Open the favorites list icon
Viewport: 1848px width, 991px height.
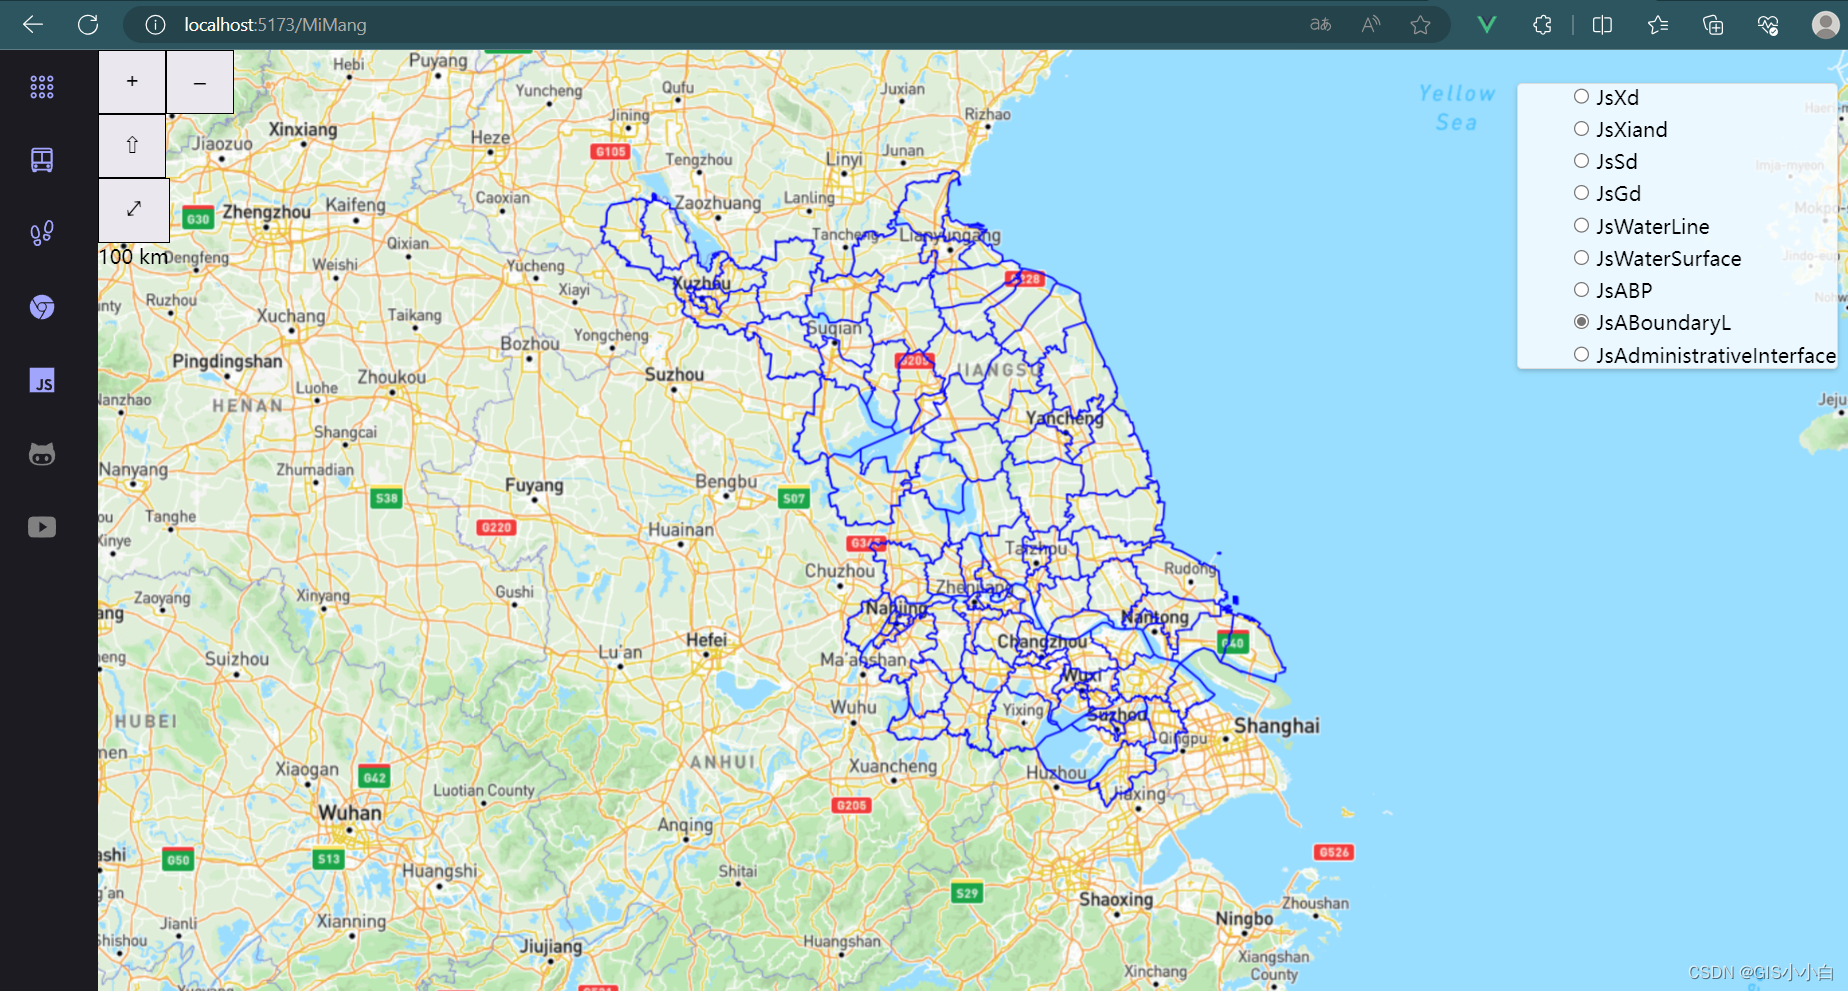tap(1658, 25)
